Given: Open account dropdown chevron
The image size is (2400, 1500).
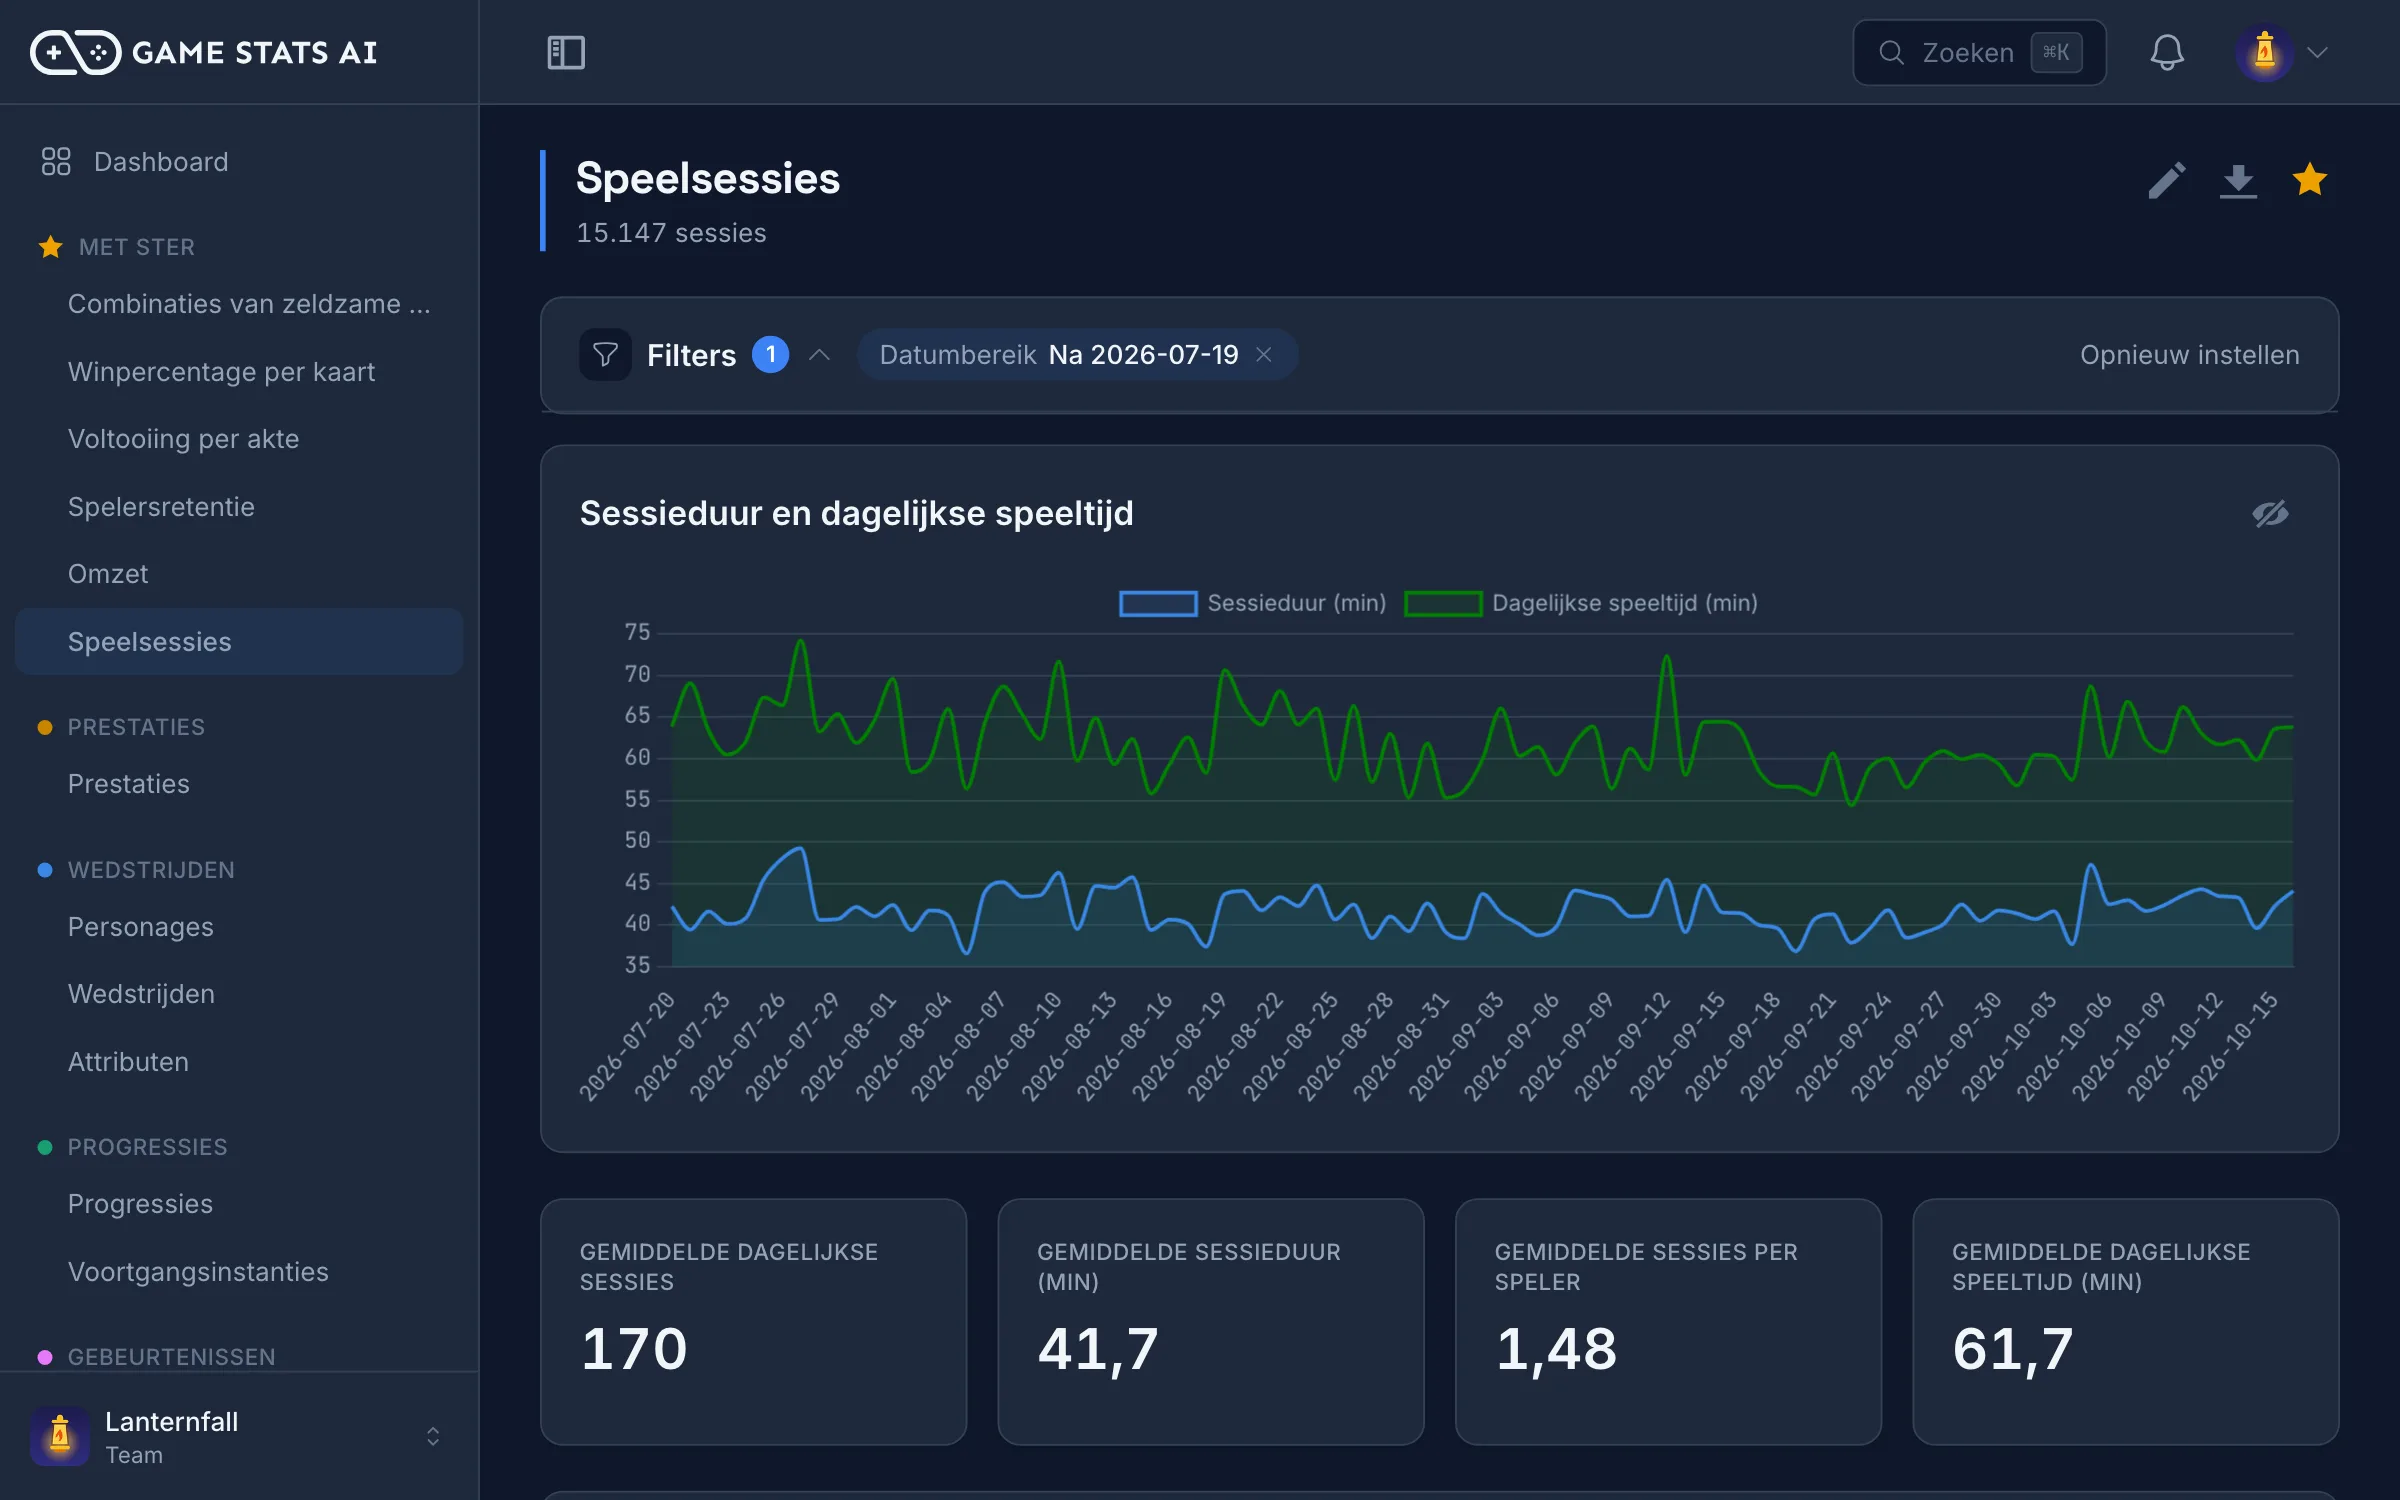Looking at the screenshot, I should [2317, 52].
